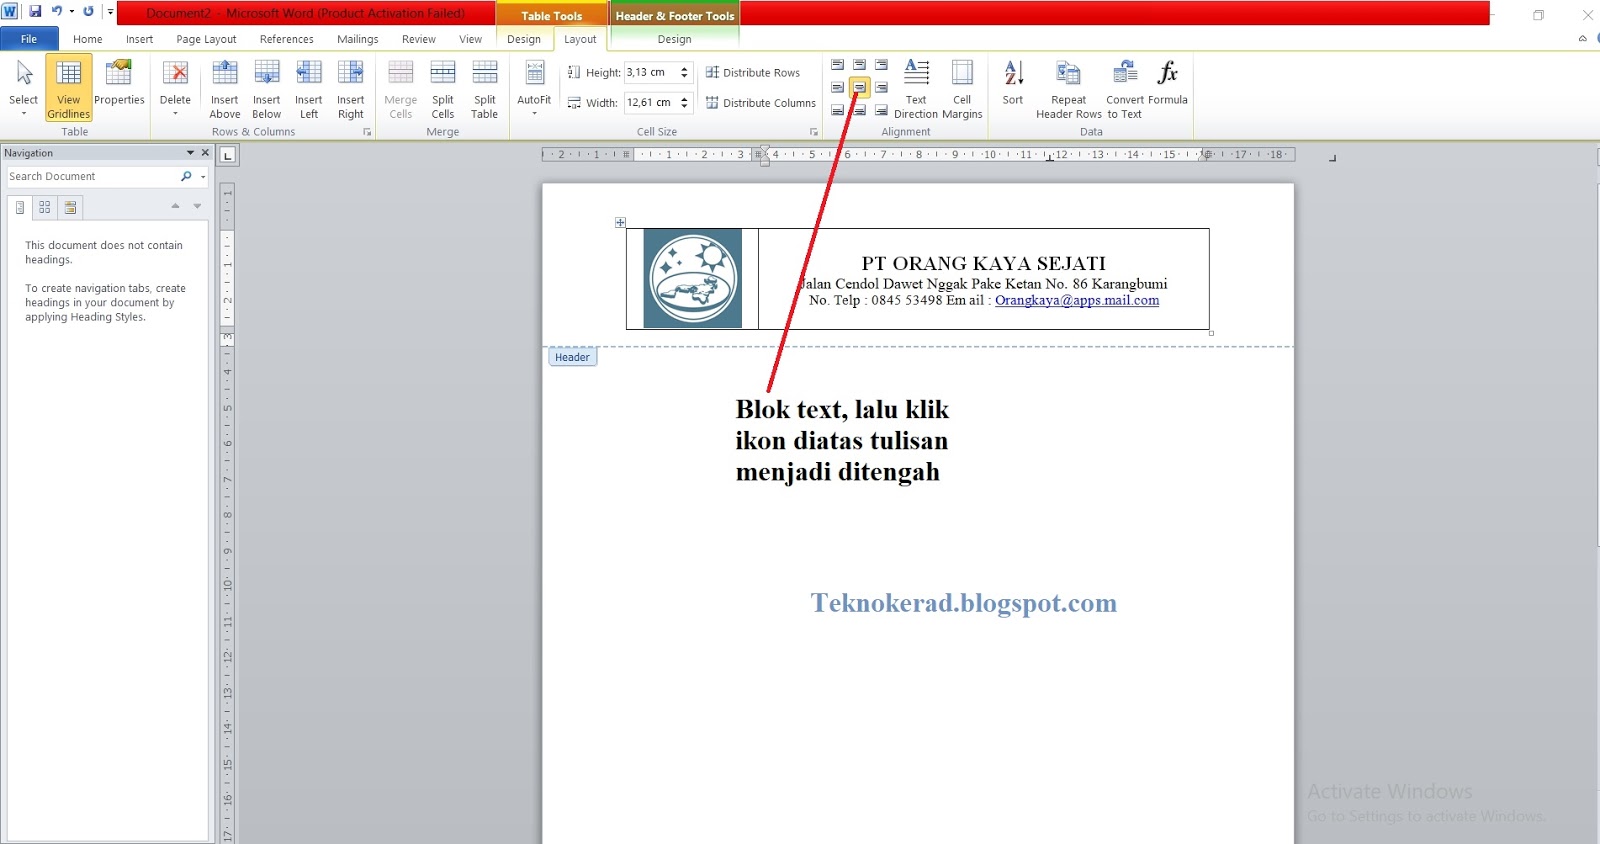Screen dimensions: 1600x844
Task: Click the Undo icon
Action: [57, 12]
